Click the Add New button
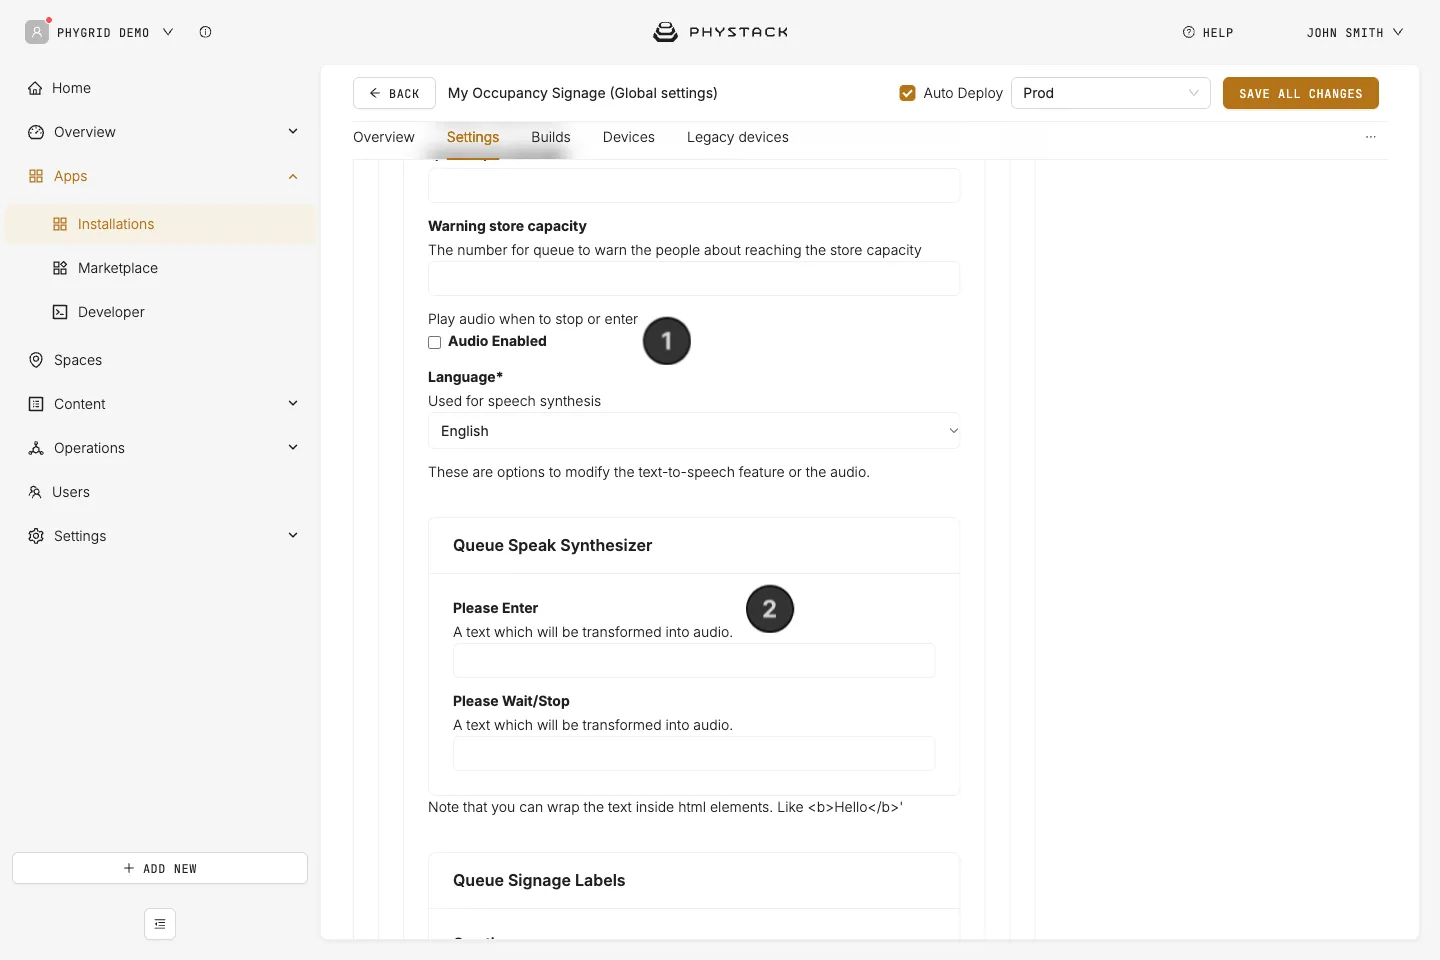This screenshot has height=960, width=1440. coord(160,868)
